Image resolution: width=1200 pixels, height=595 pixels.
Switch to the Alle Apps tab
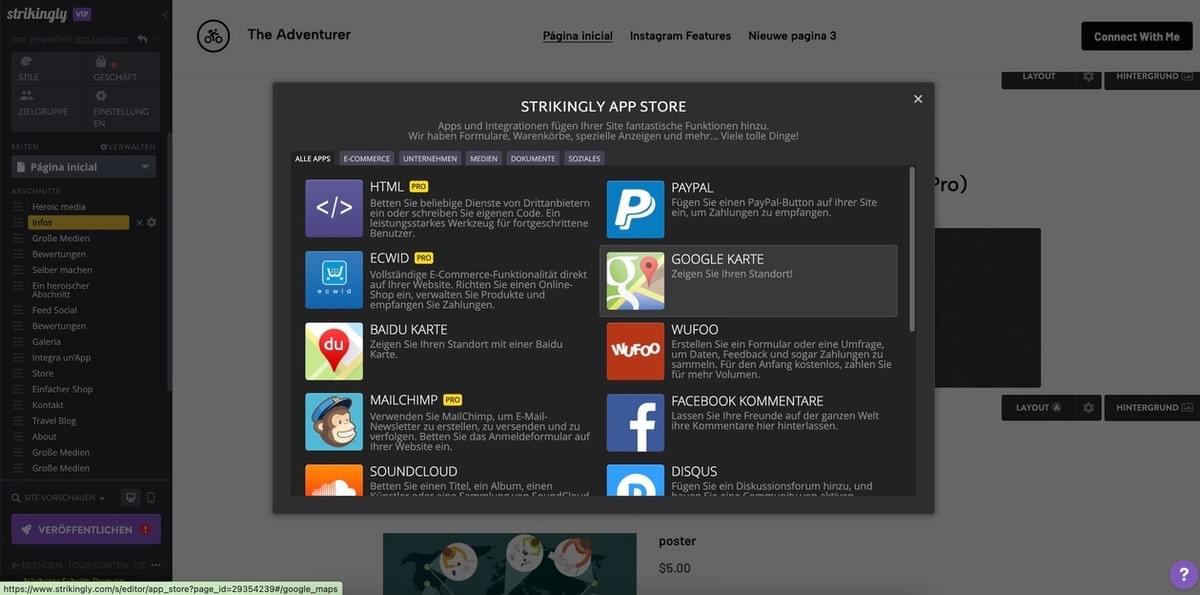tap(313, 158)
